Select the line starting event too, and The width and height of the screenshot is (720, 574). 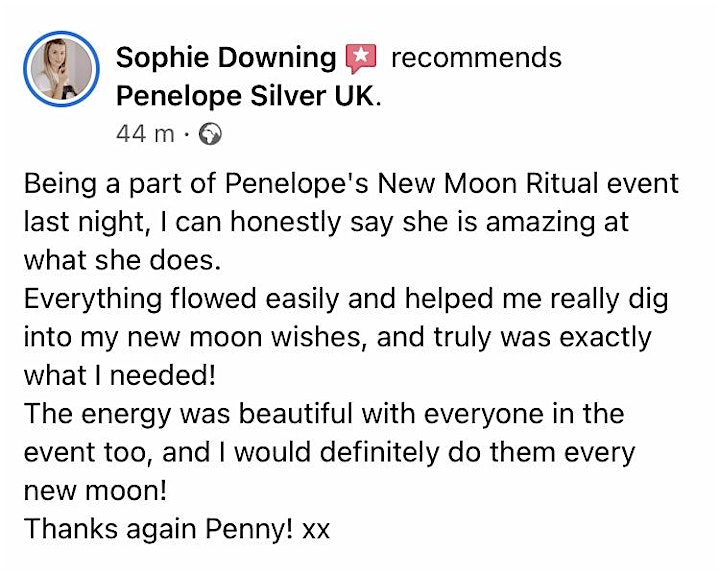330,453
